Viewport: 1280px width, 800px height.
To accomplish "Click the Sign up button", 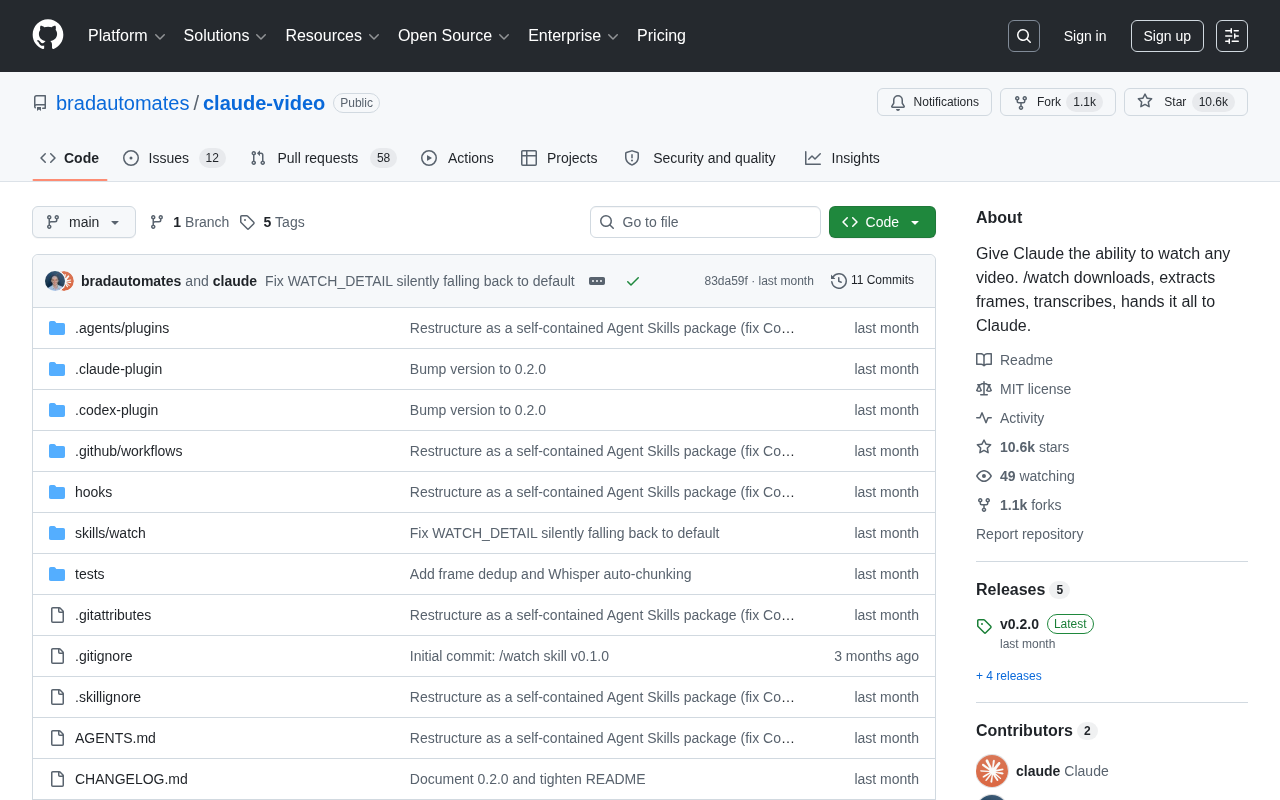I will (x=1167, y=36).
